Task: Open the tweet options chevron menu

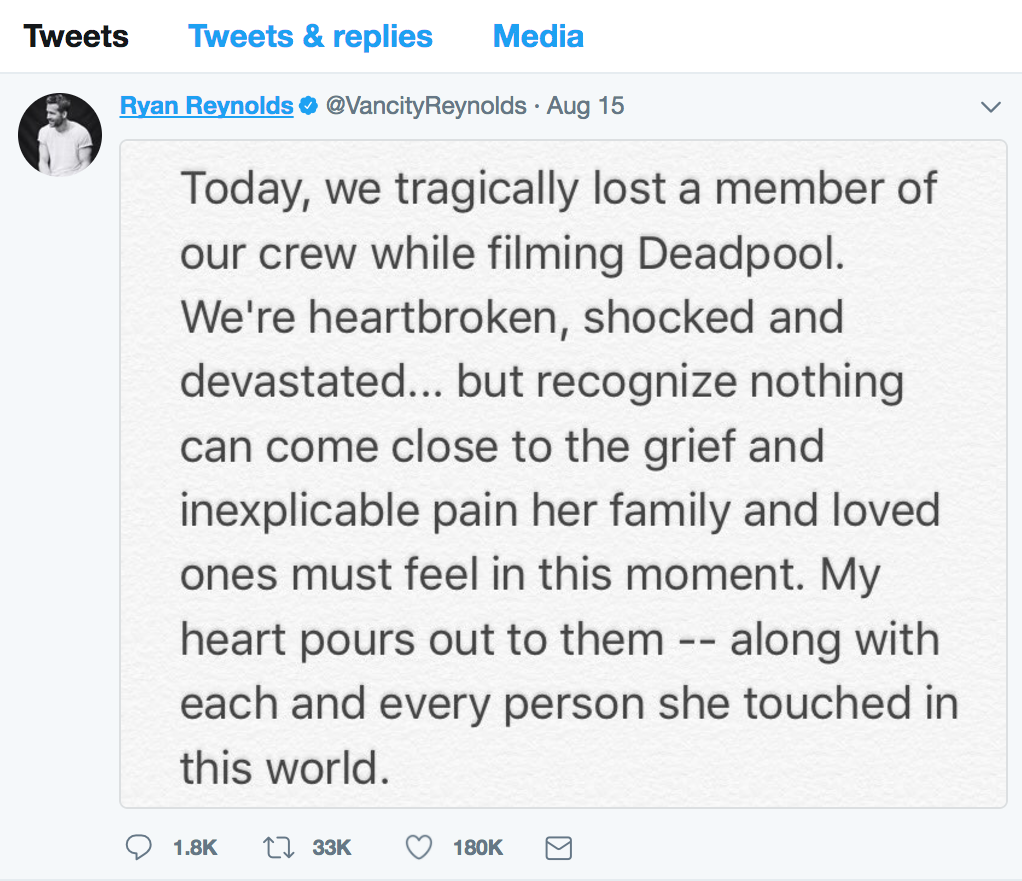Action: click(990, 107)
